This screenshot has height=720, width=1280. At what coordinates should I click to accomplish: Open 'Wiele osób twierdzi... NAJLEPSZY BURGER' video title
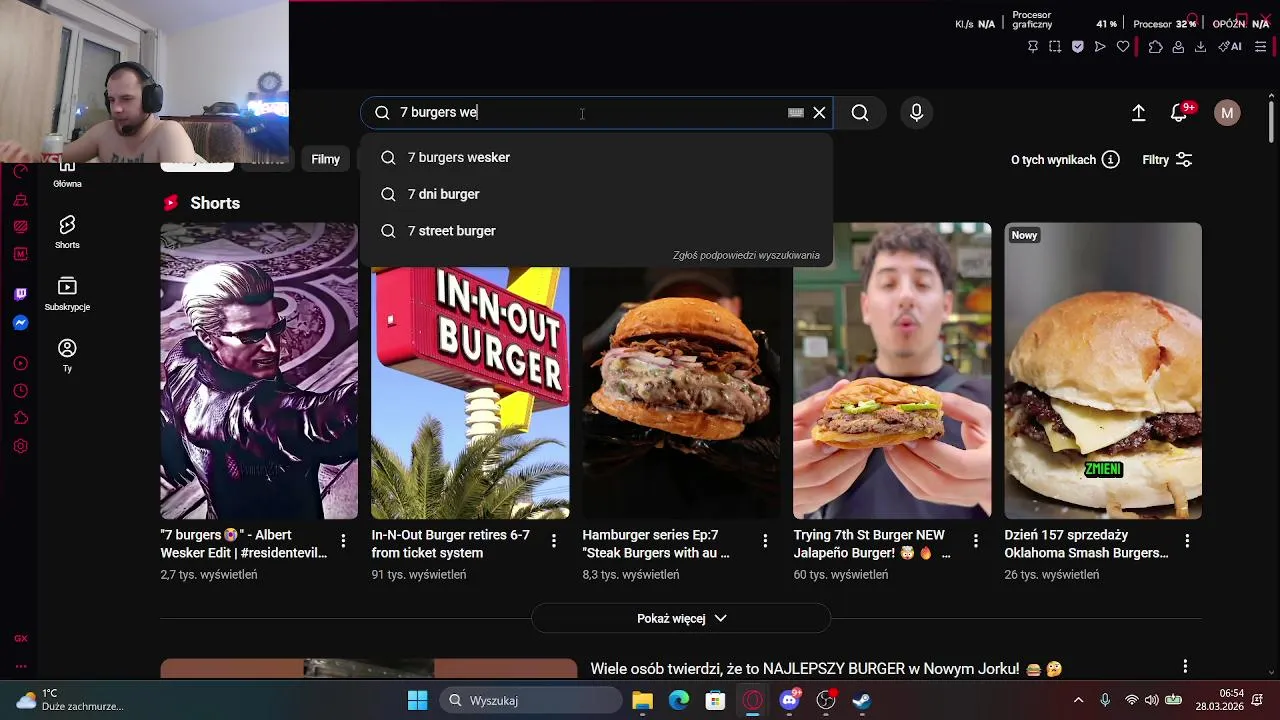tap(826, 669)
